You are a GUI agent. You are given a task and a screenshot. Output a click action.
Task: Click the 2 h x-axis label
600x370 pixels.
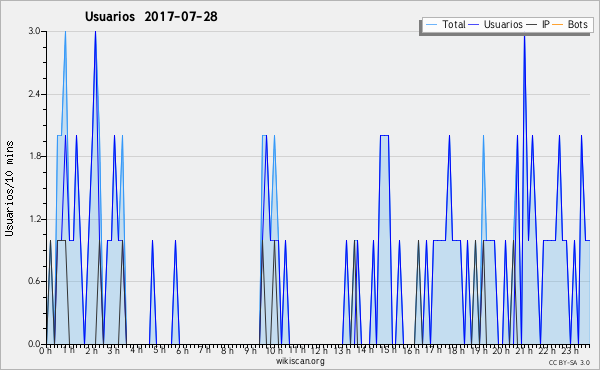(x=91, y=350)
